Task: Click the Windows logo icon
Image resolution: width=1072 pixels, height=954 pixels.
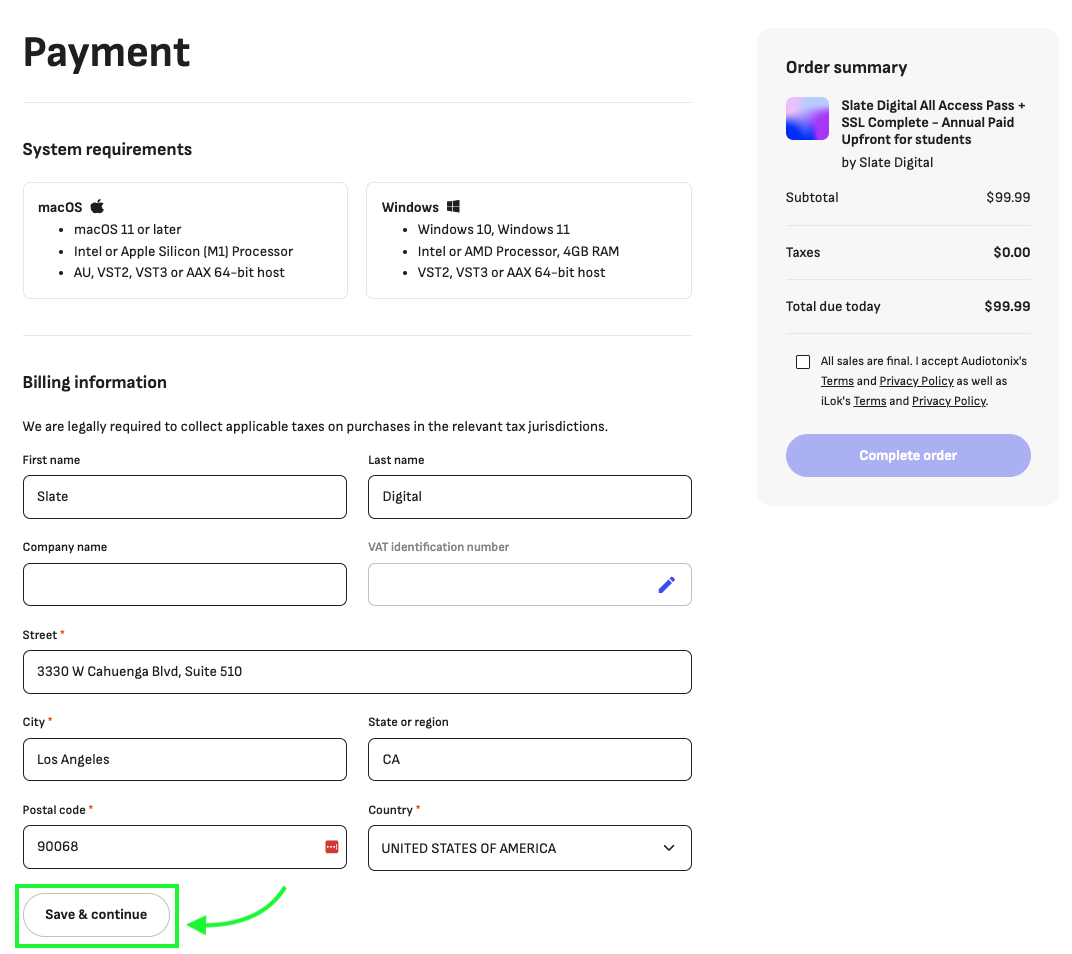Action: tap(453, 206)
